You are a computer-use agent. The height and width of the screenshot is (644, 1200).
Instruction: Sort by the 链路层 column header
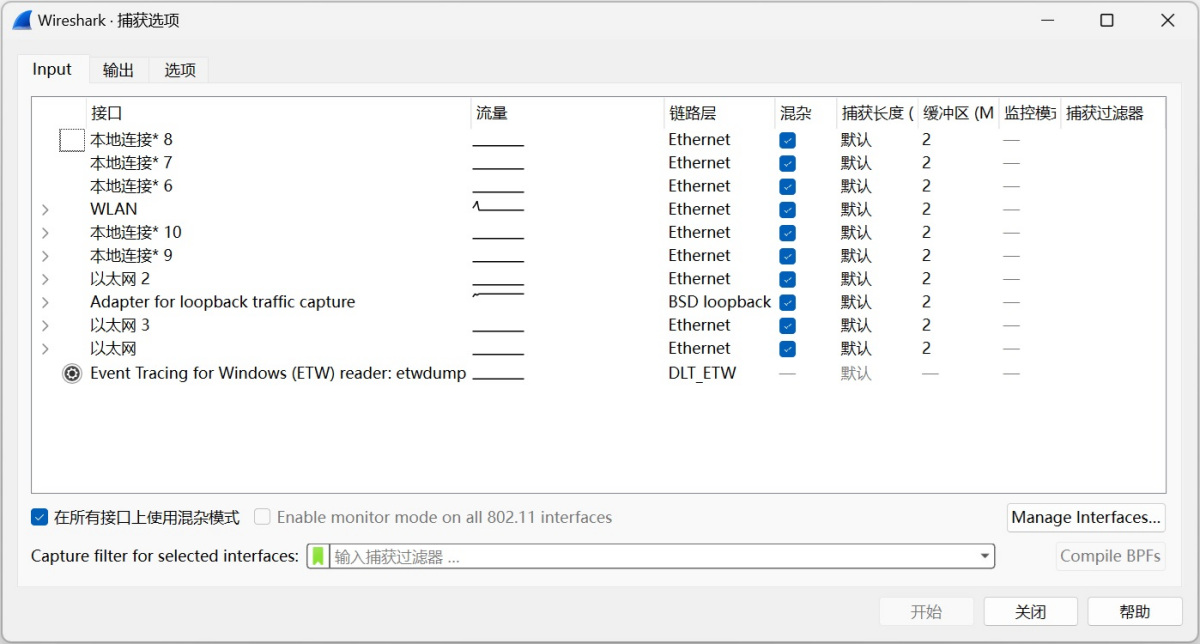(692, 113)
